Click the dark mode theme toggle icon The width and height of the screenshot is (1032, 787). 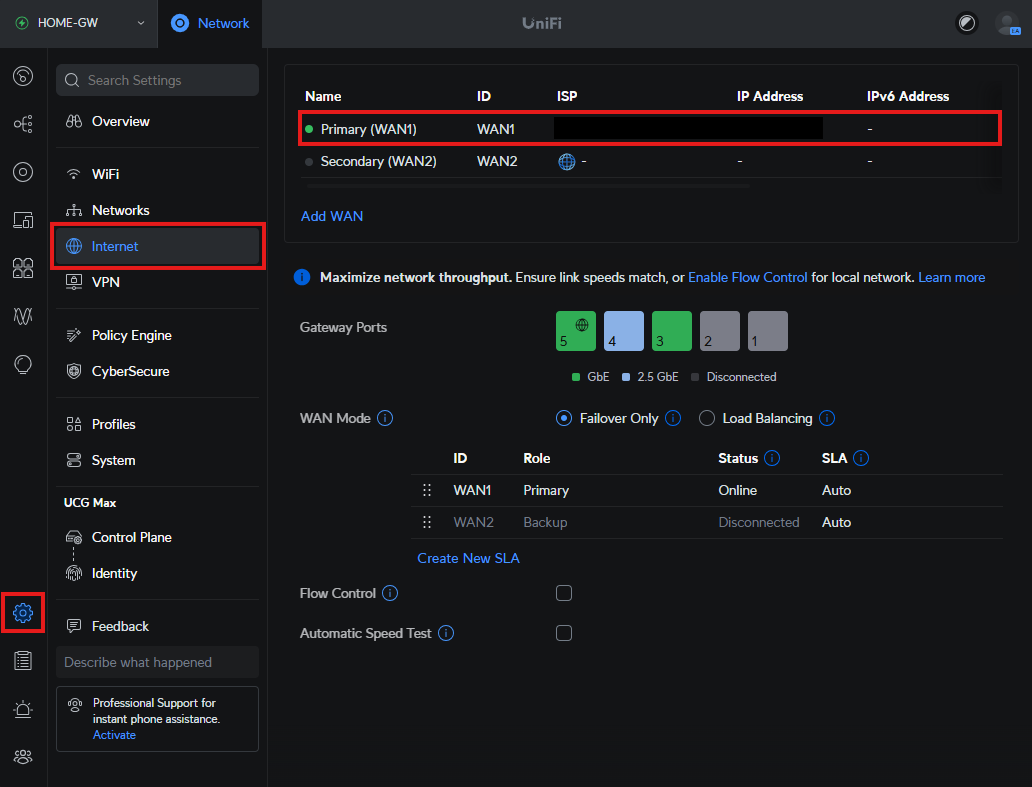(966, 23)
